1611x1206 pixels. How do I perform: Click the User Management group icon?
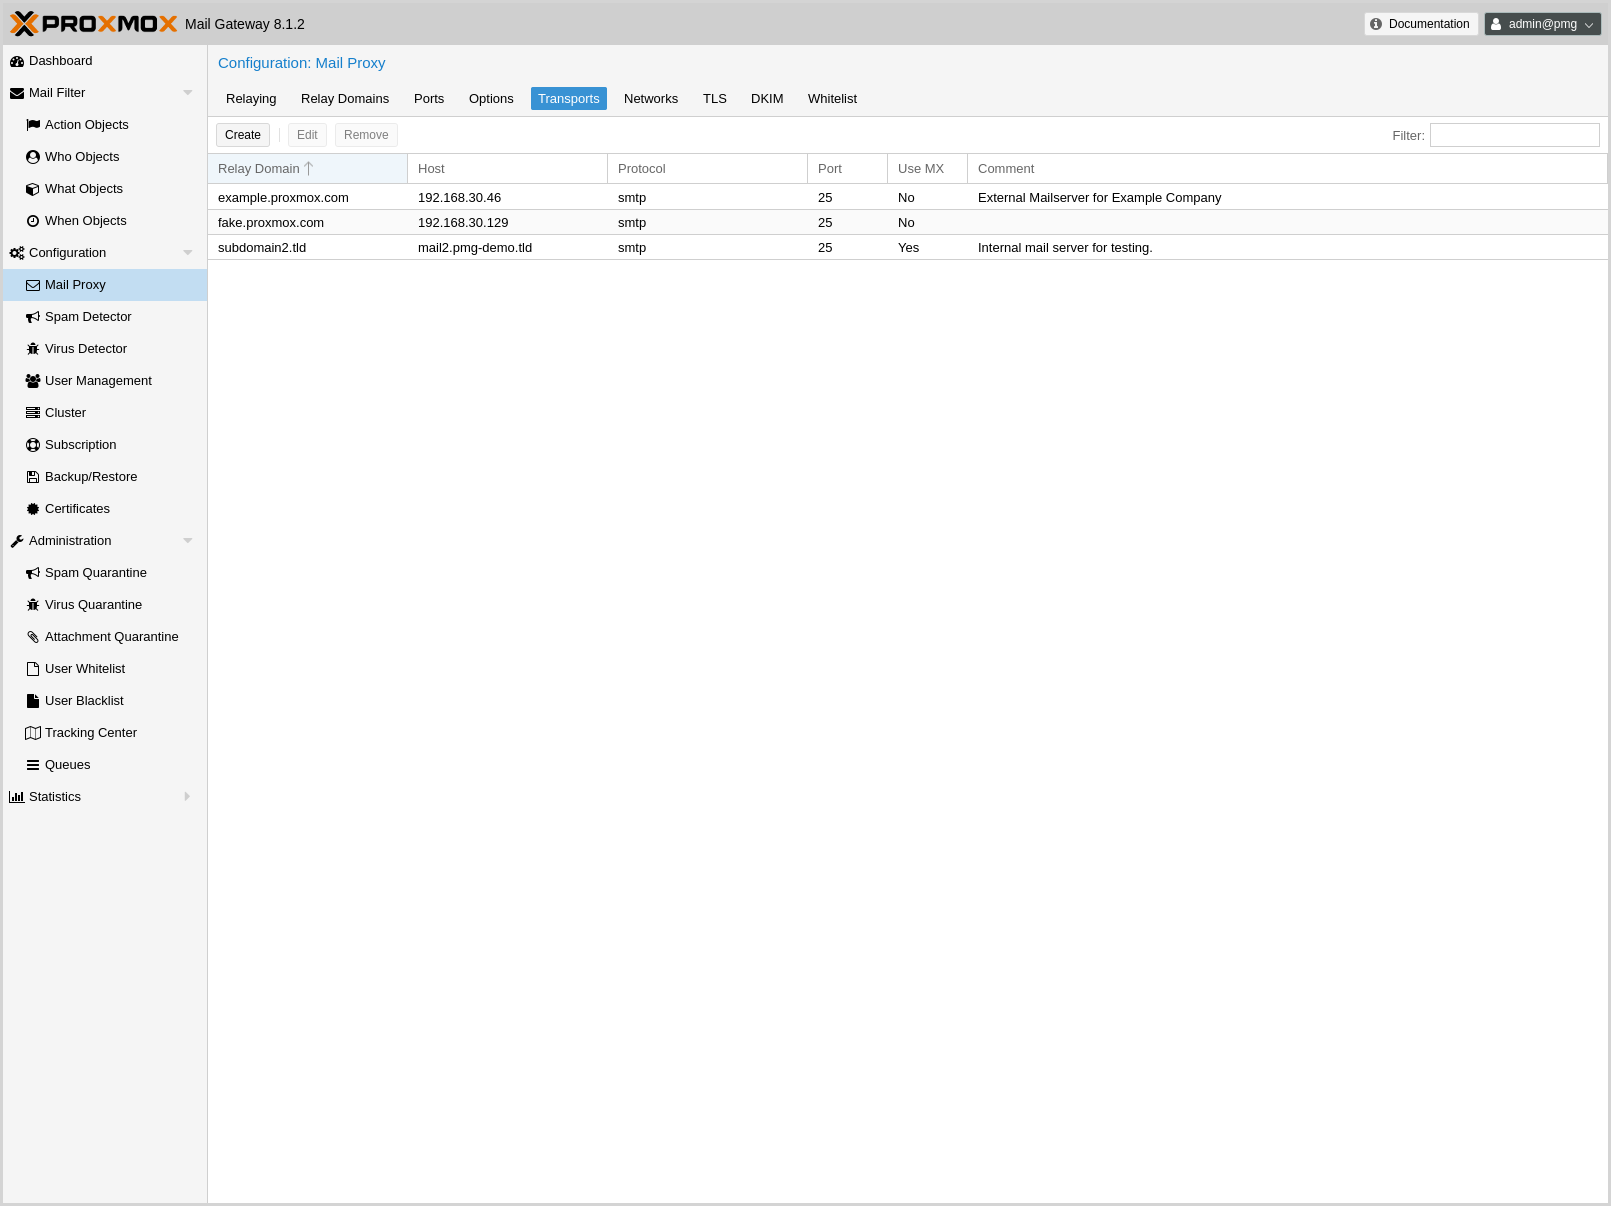[33, 381]
